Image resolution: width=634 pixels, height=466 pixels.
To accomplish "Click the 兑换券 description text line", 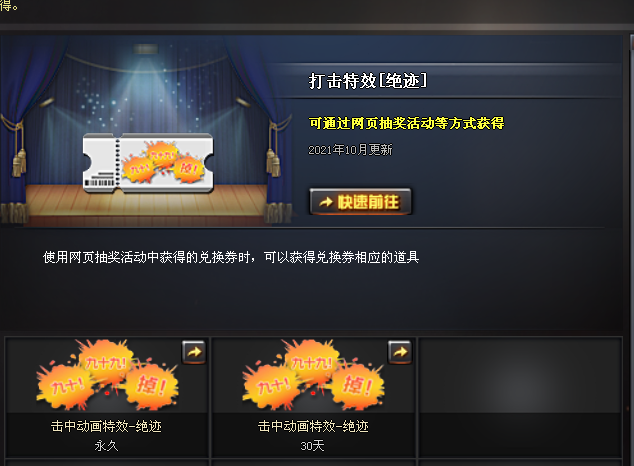I will (231, 257).
